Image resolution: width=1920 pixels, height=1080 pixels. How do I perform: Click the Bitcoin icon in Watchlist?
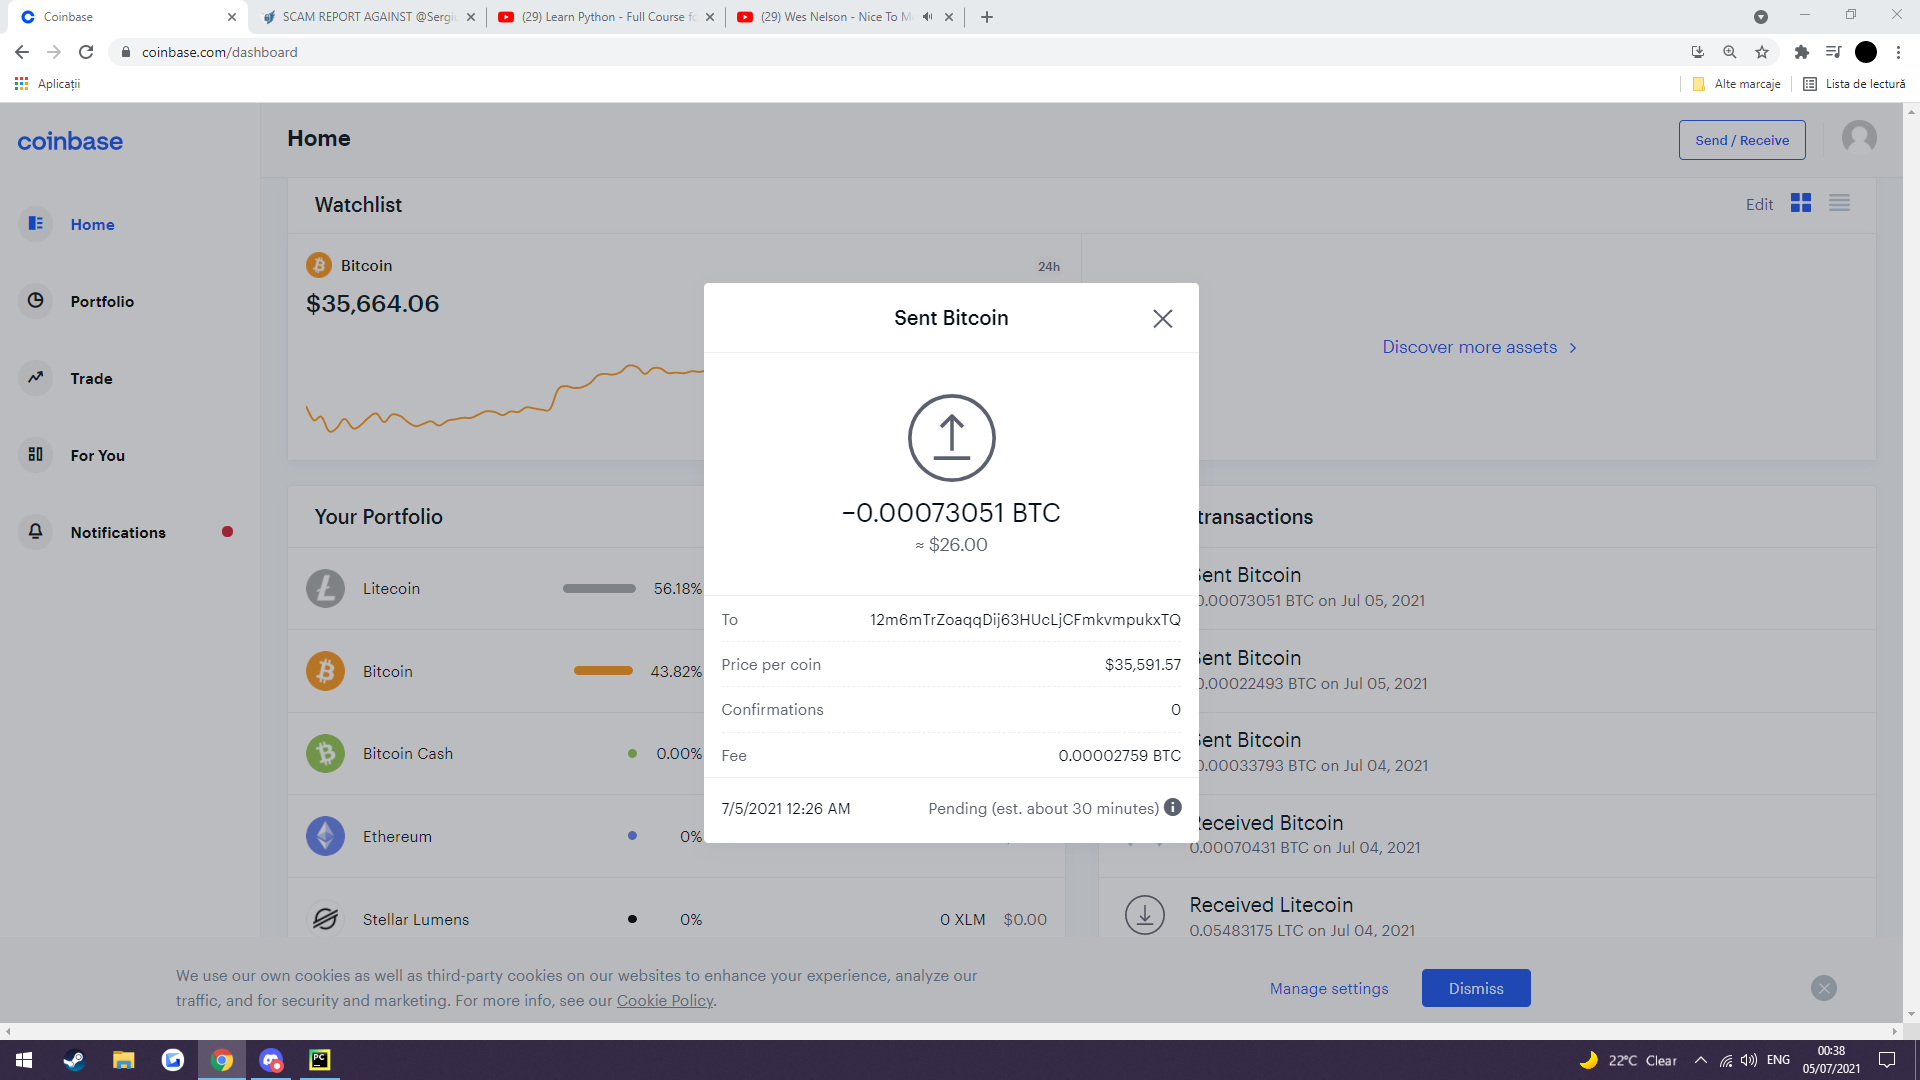pyautogui.click(x=319, y=265)
